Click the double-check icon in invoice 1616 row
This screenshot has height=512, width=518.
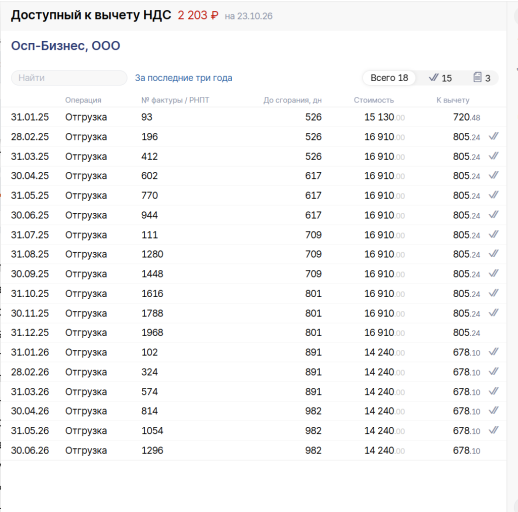pos(494,293)
